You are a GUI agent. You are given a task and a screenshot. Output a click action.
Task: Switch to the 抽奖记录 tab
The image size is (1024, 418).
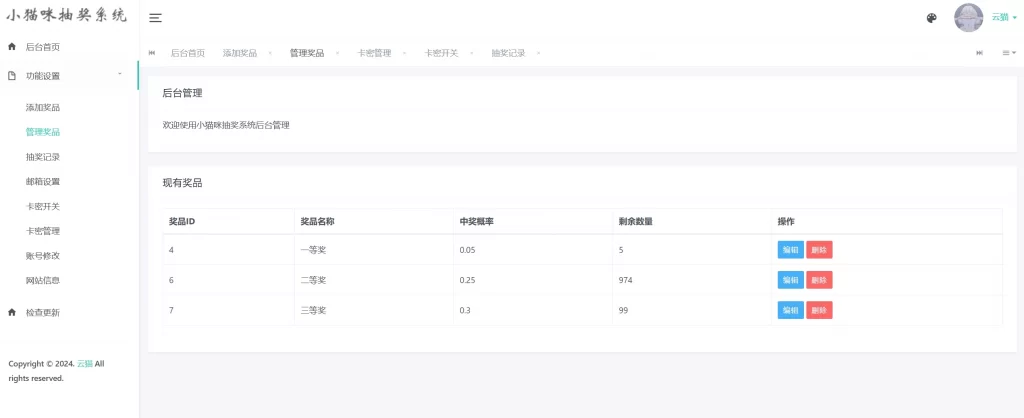pyautogui.click(x=509, y=54)
